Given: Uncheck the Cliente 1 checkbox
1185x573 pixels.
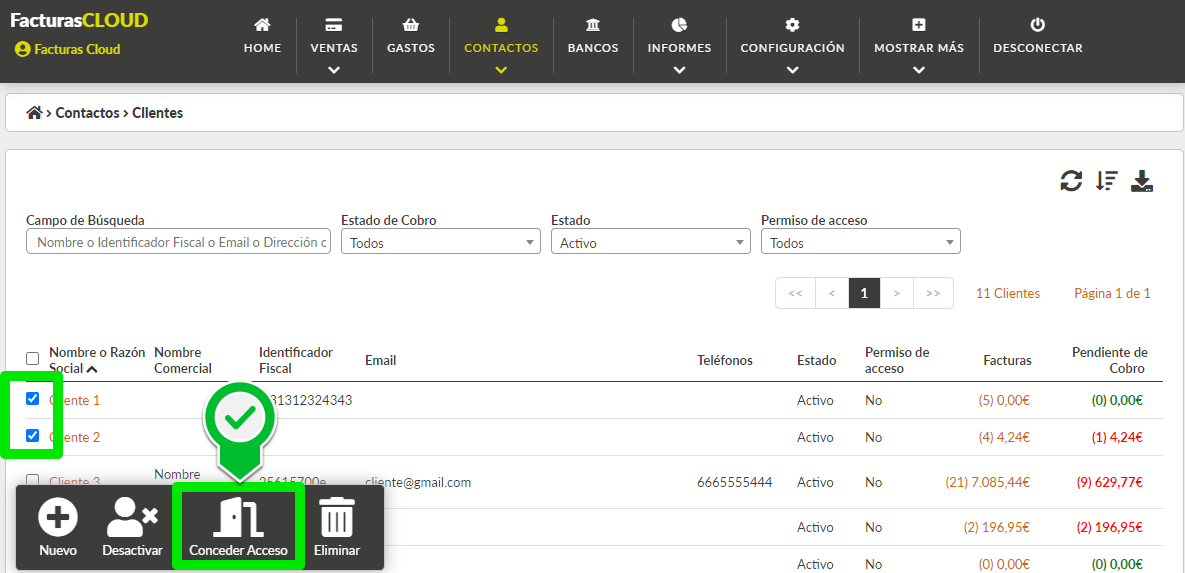Looking at the screenshot, I should (x=32, y=398).
